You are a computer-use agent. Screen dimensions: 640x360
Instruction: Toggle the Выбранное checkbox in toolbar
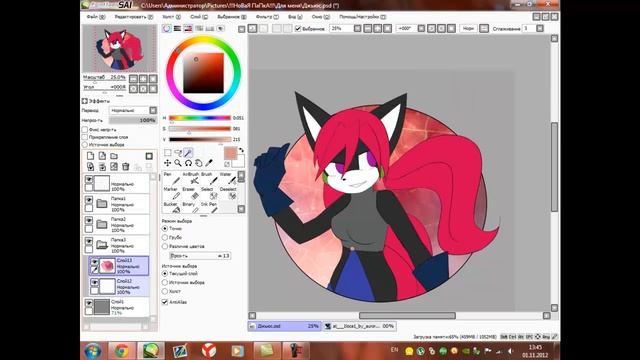pos(298,29)
